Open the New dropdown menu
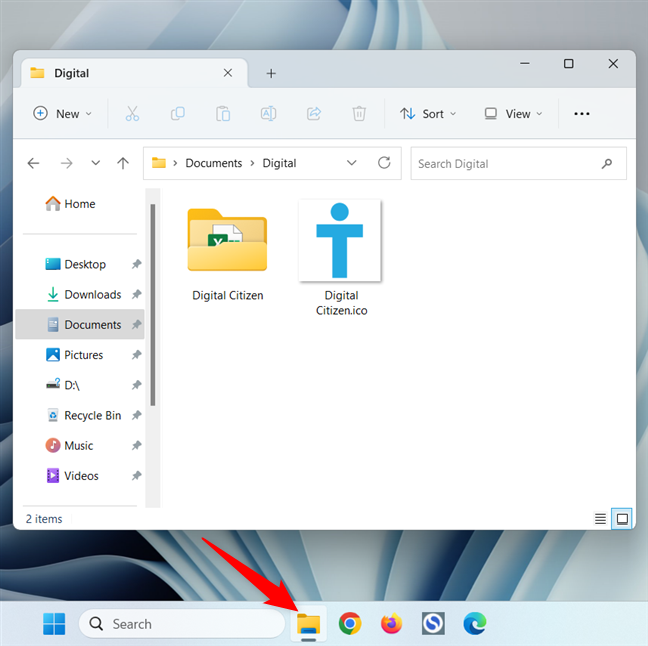The image size is (648, 646). 62,114
